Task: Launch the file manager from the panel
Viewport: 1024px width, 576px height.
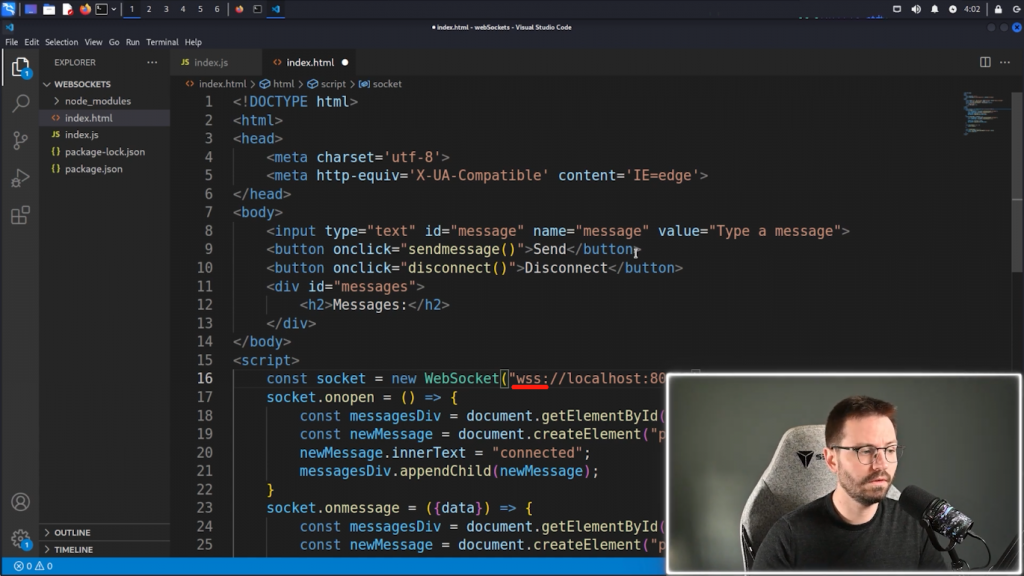Action: 49,9
